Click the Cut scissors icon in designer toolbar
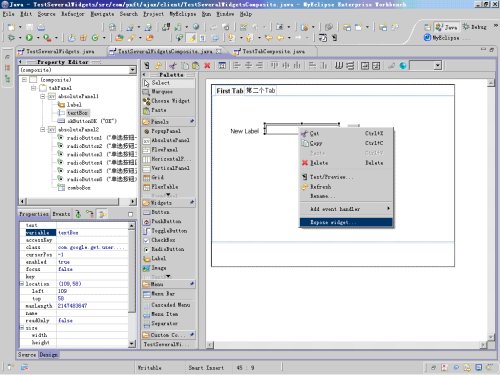The height and width of the screenshot is (375, 500). tap(173, 66)
